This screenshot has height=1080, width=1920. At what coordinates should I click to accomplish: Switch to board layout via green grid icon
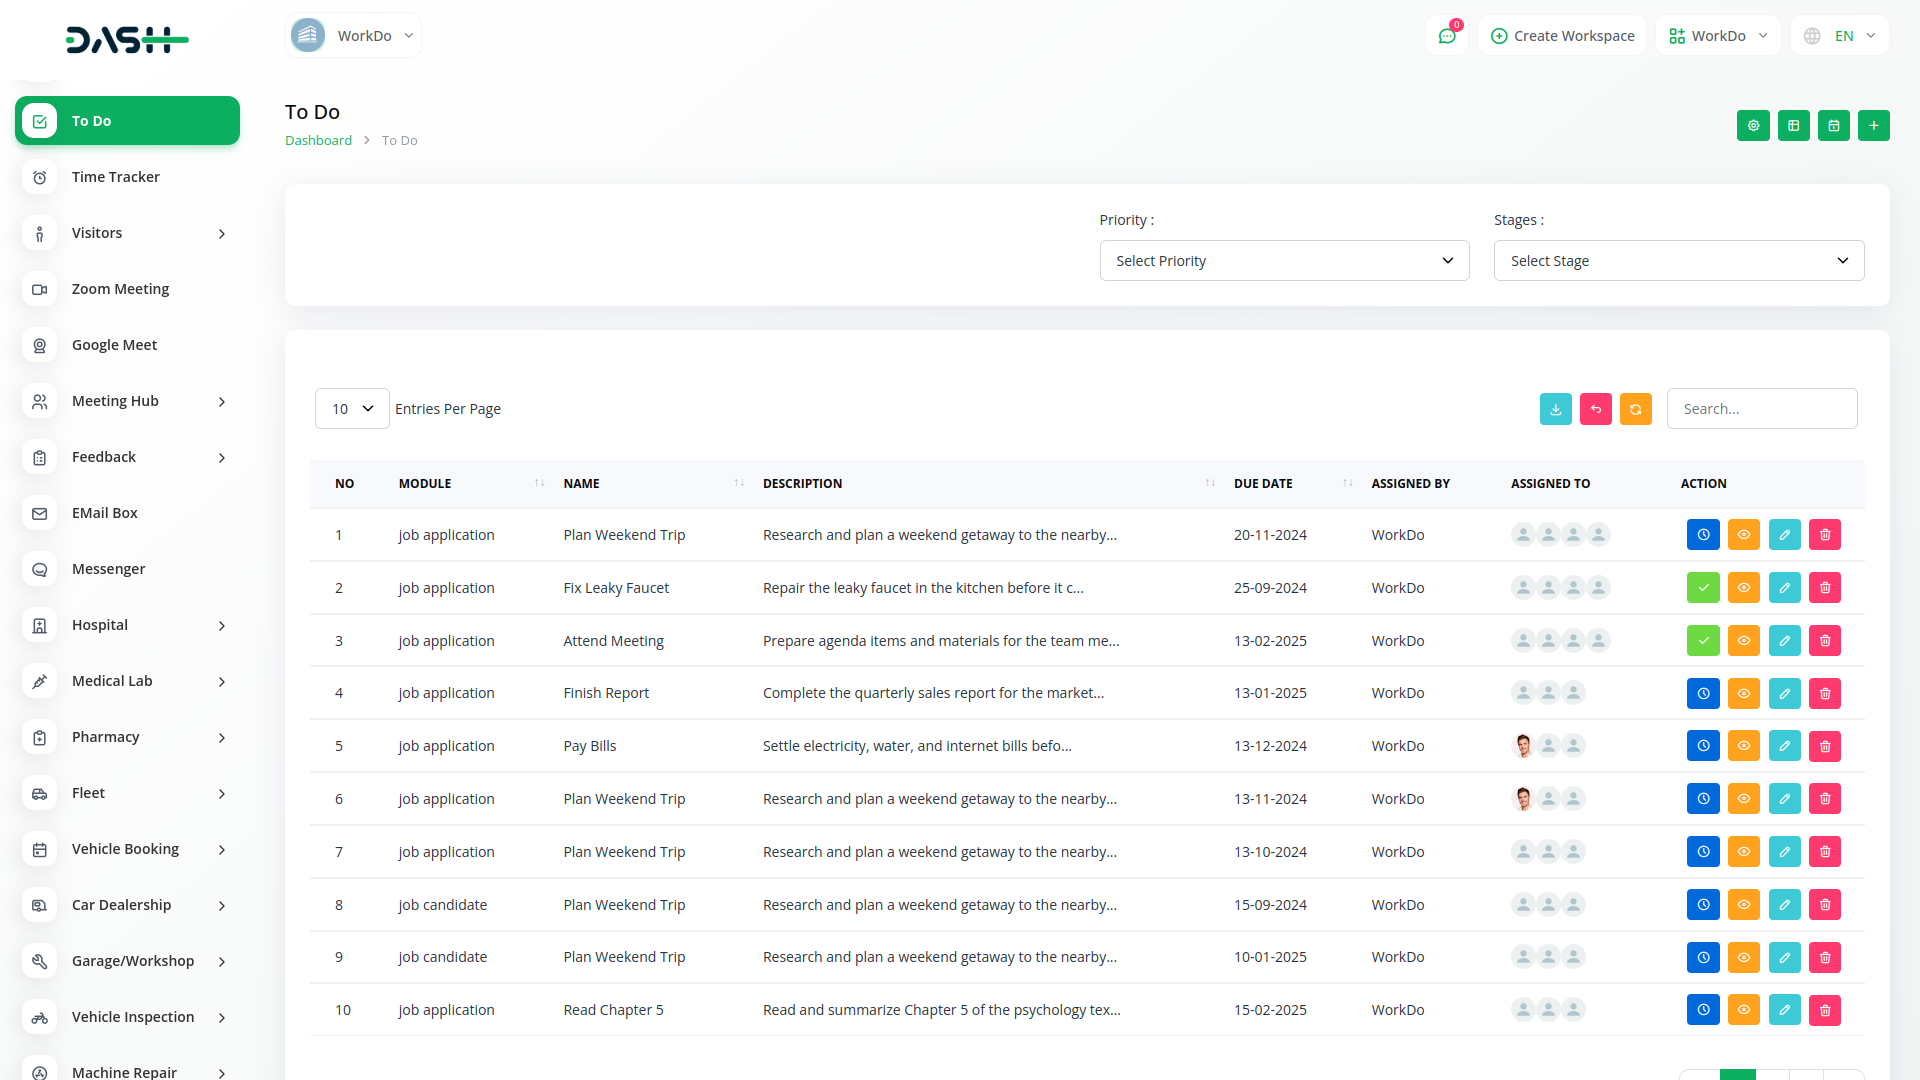[1793, 125]
